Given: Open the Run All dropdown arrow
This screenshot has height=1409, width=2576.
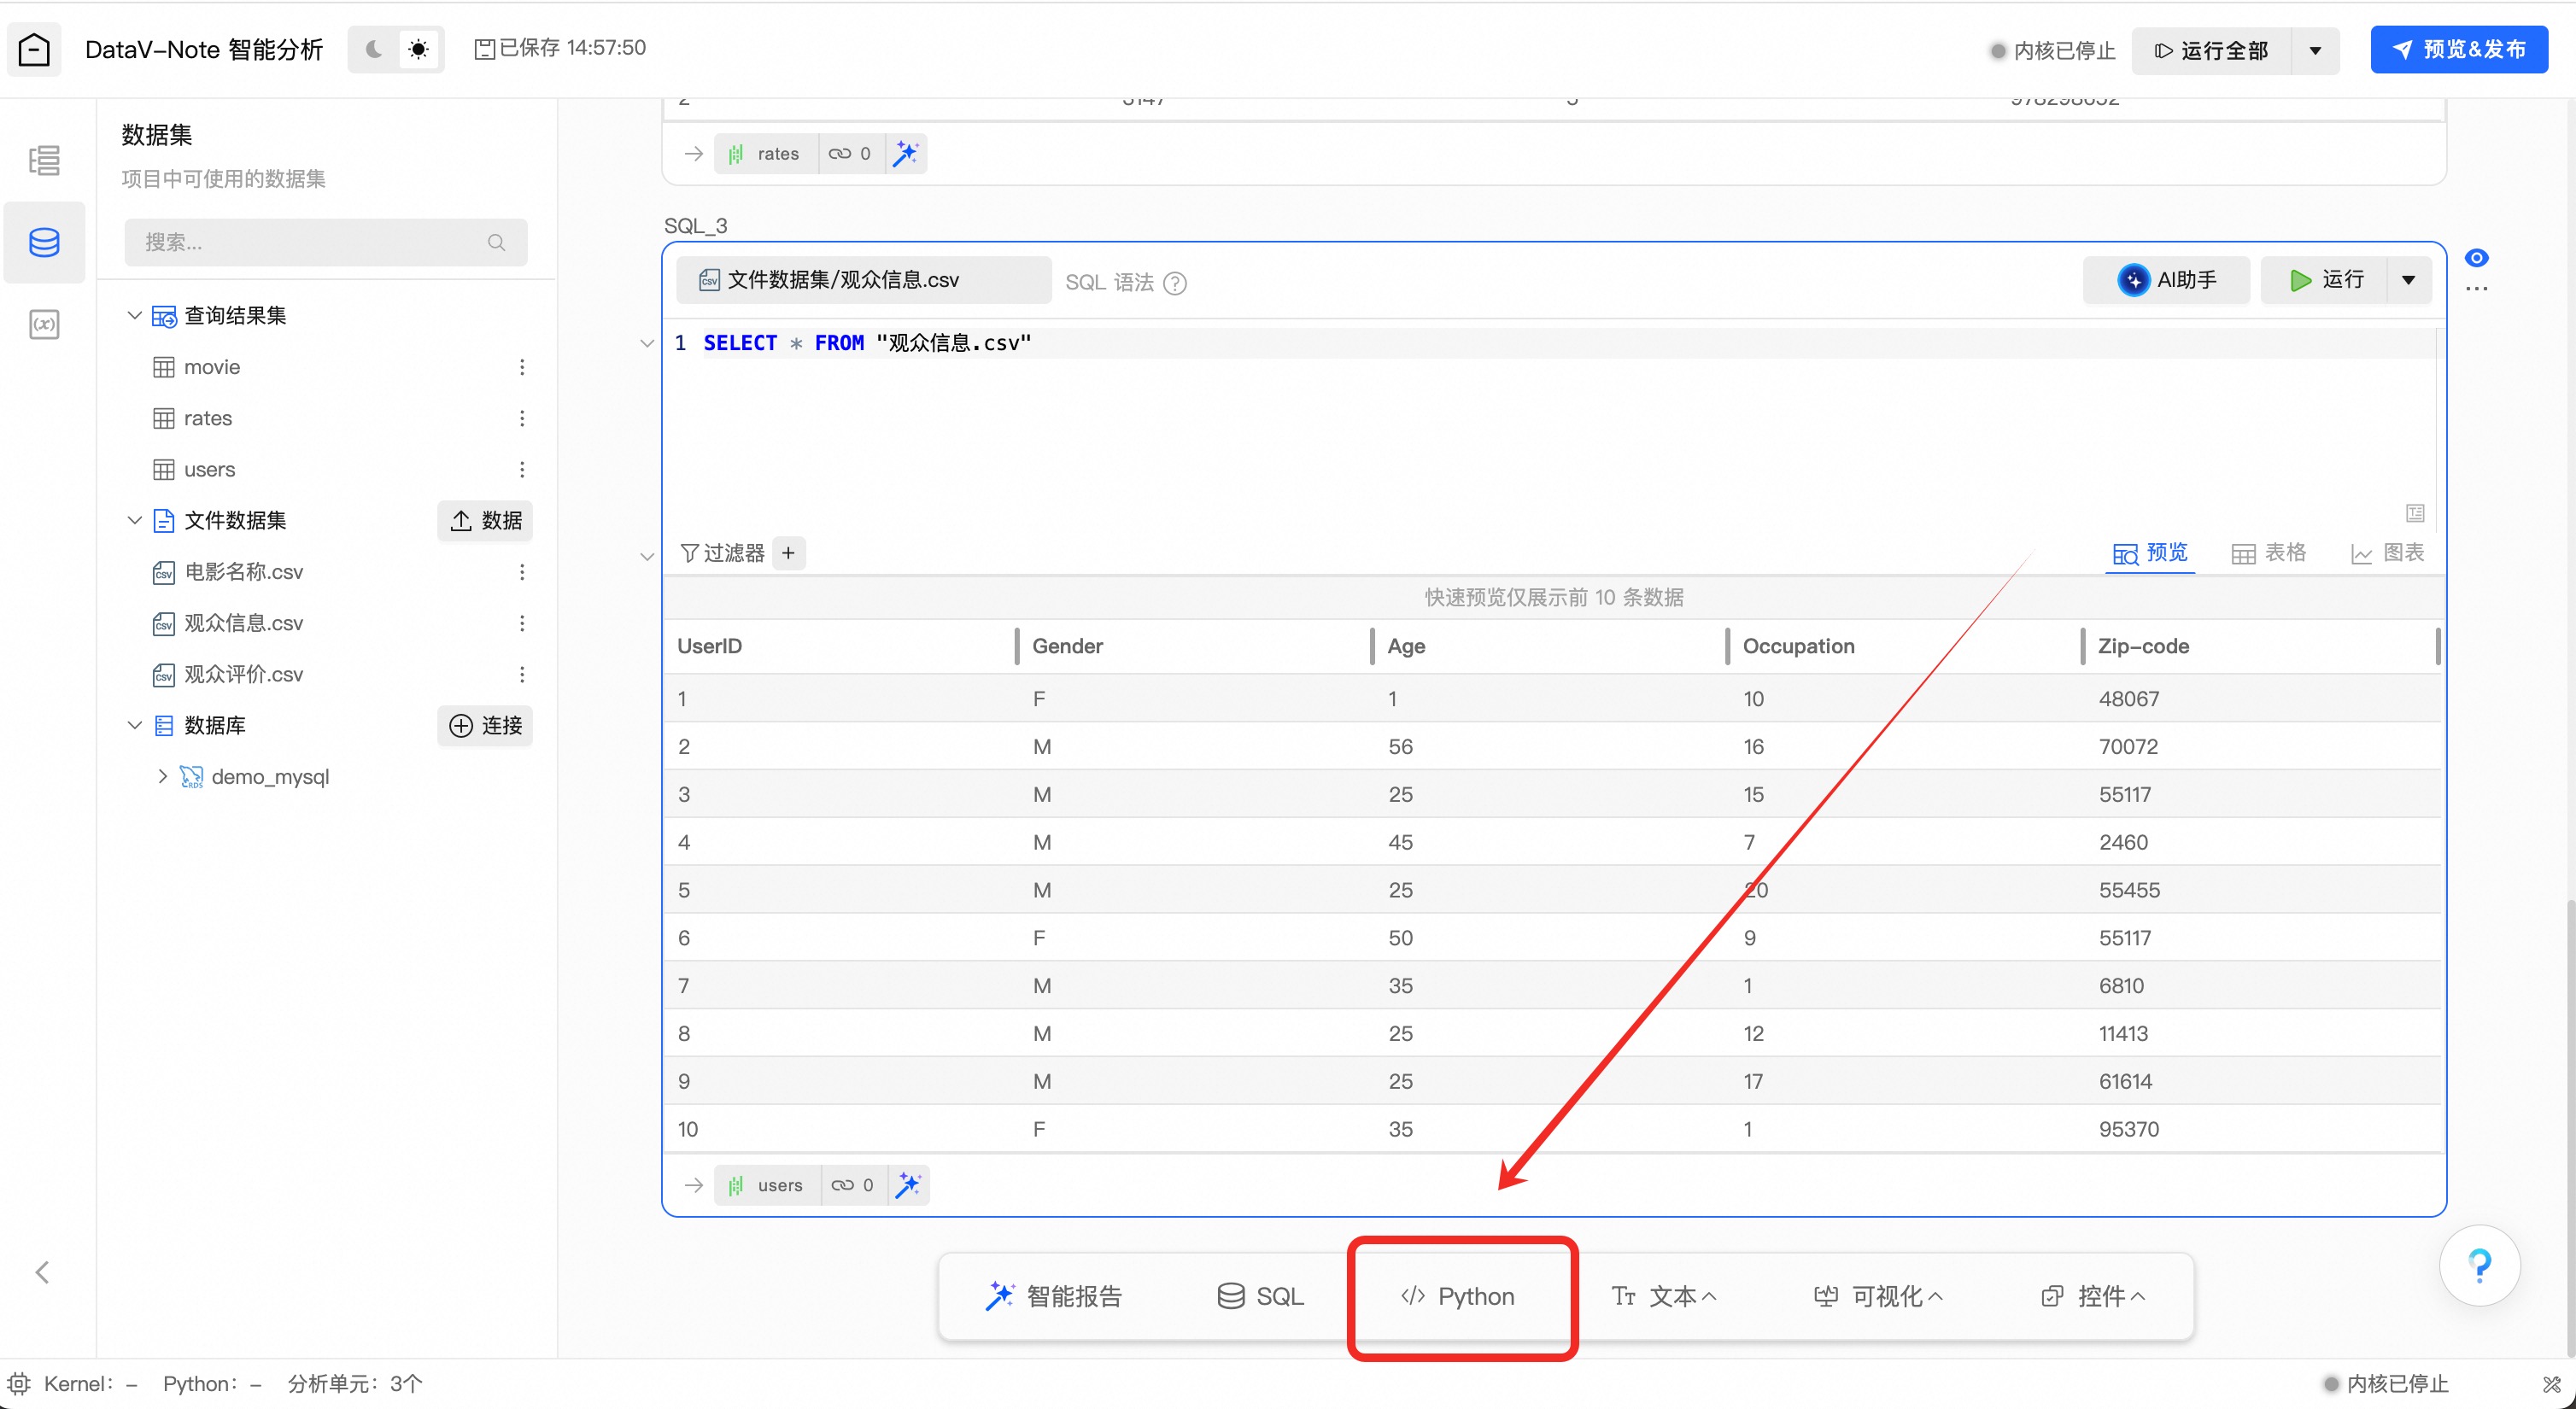Looking at the screenshot, I should (2315, 50).
